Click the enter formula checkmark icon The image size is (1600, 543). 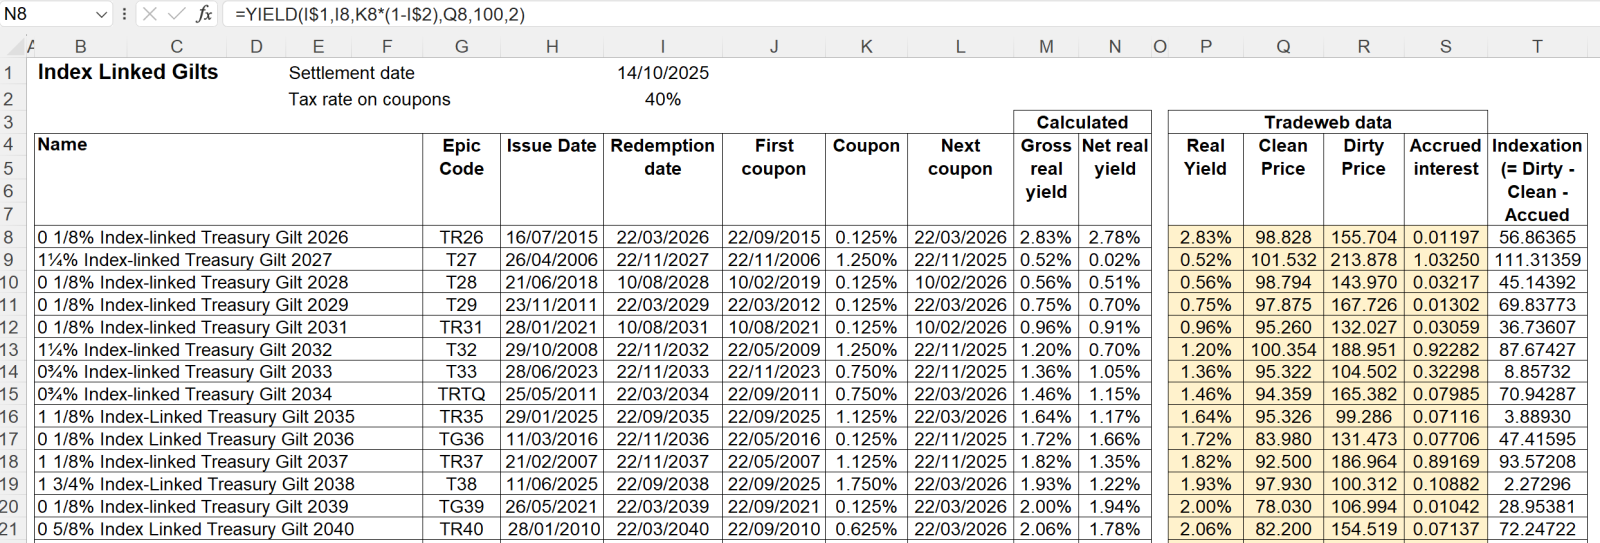[x=176, y=14]
